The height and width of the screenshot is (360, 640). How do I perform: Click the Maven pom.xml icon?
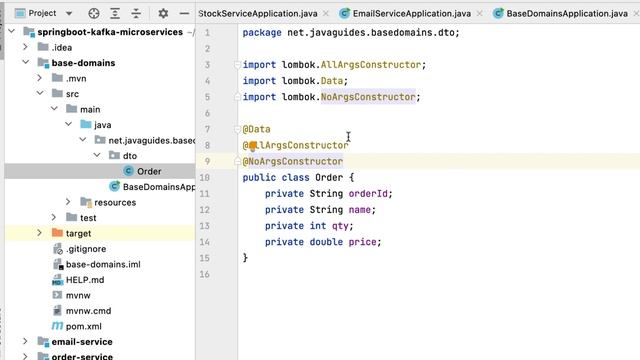57,326
